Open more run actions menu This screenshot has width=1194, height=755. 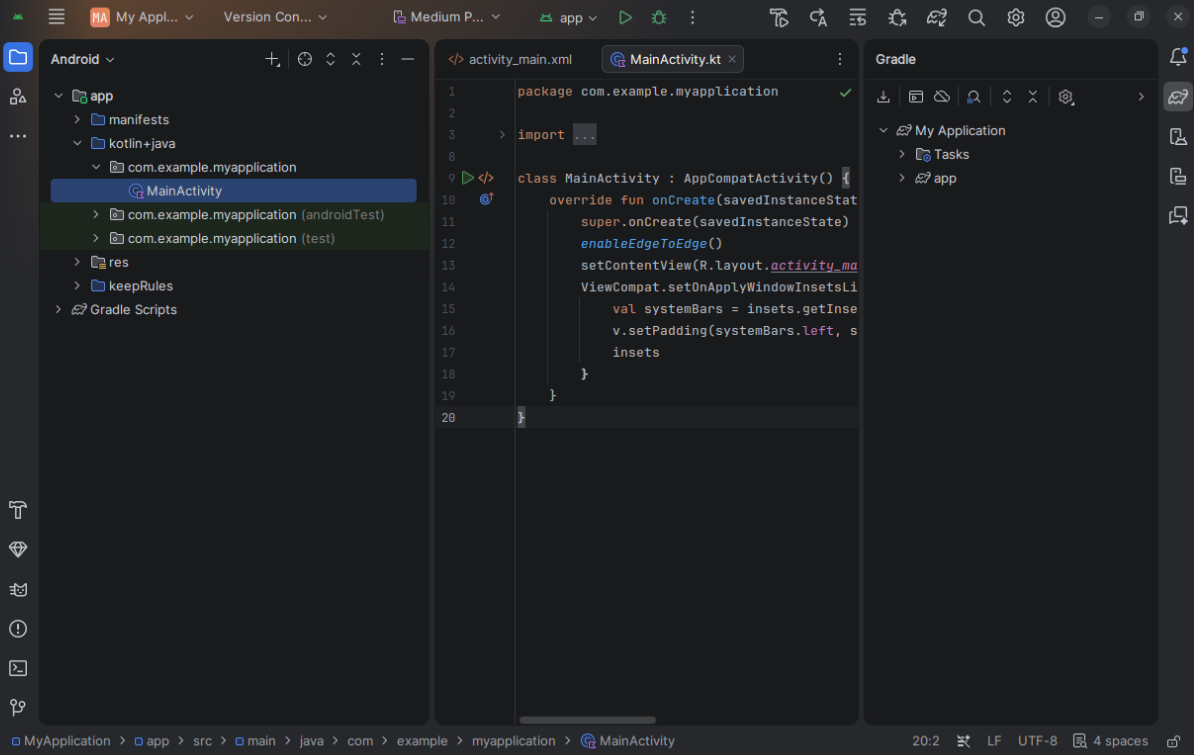[x=692, y=17]
